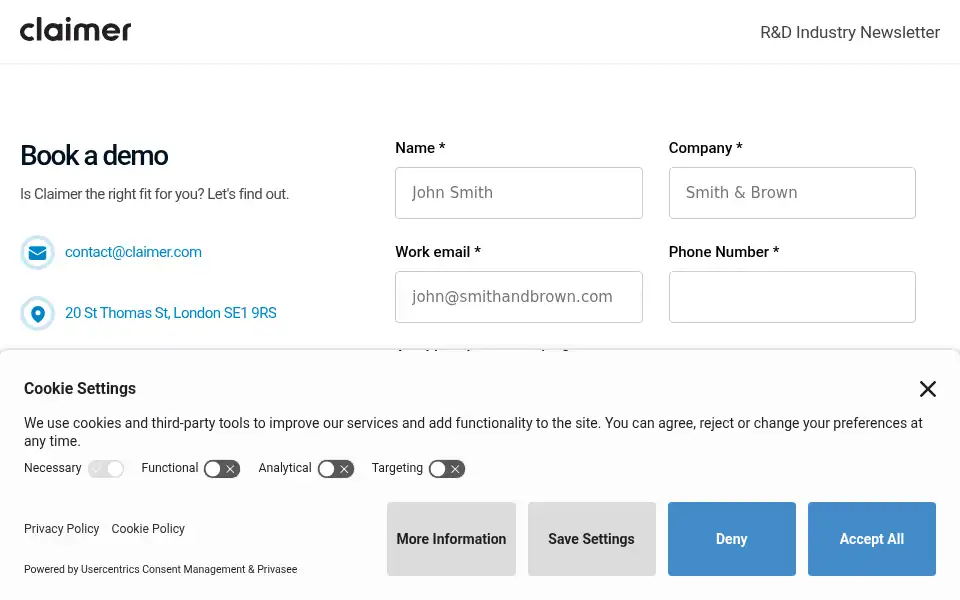Click the contact@claimer.com email link
Image resolution: width=960 pixels, height=600 pixels.
click(133, 252)
